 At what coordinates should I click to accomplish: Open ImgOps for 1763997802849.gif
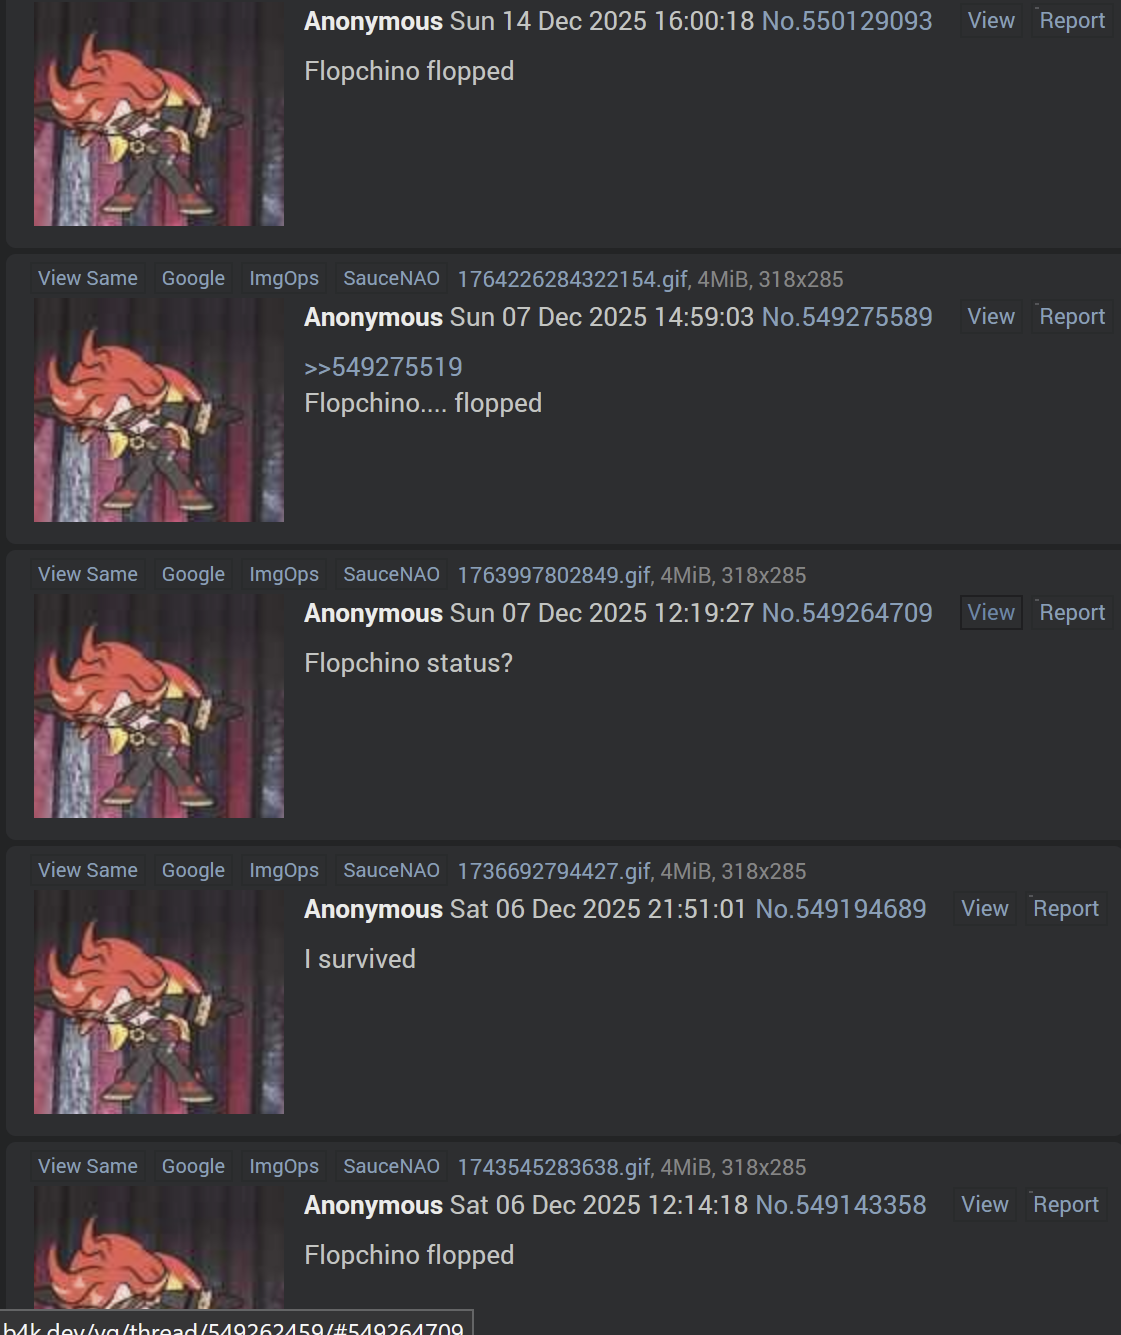[284, 574]
